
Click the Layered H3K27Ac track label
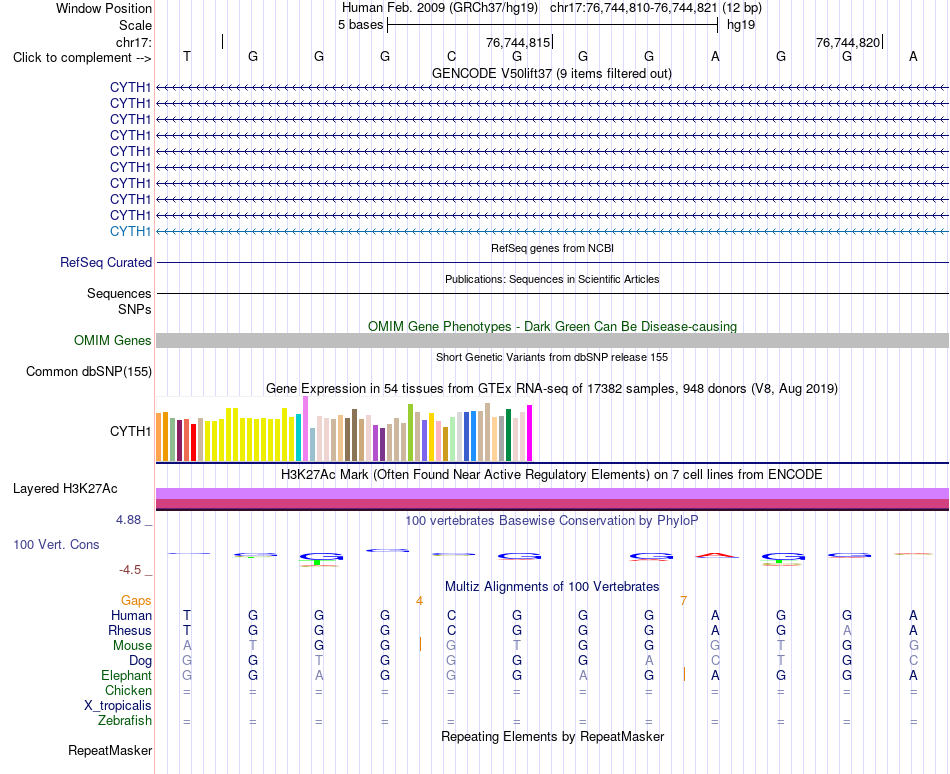click(x=65, y=489)
